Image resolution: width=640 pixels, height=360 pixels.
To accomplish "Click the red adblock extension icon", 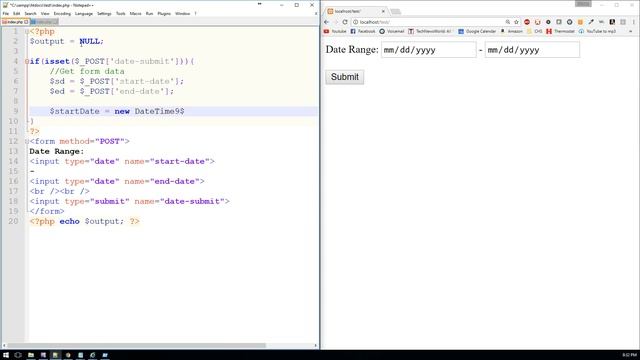I will click(527, 22).
